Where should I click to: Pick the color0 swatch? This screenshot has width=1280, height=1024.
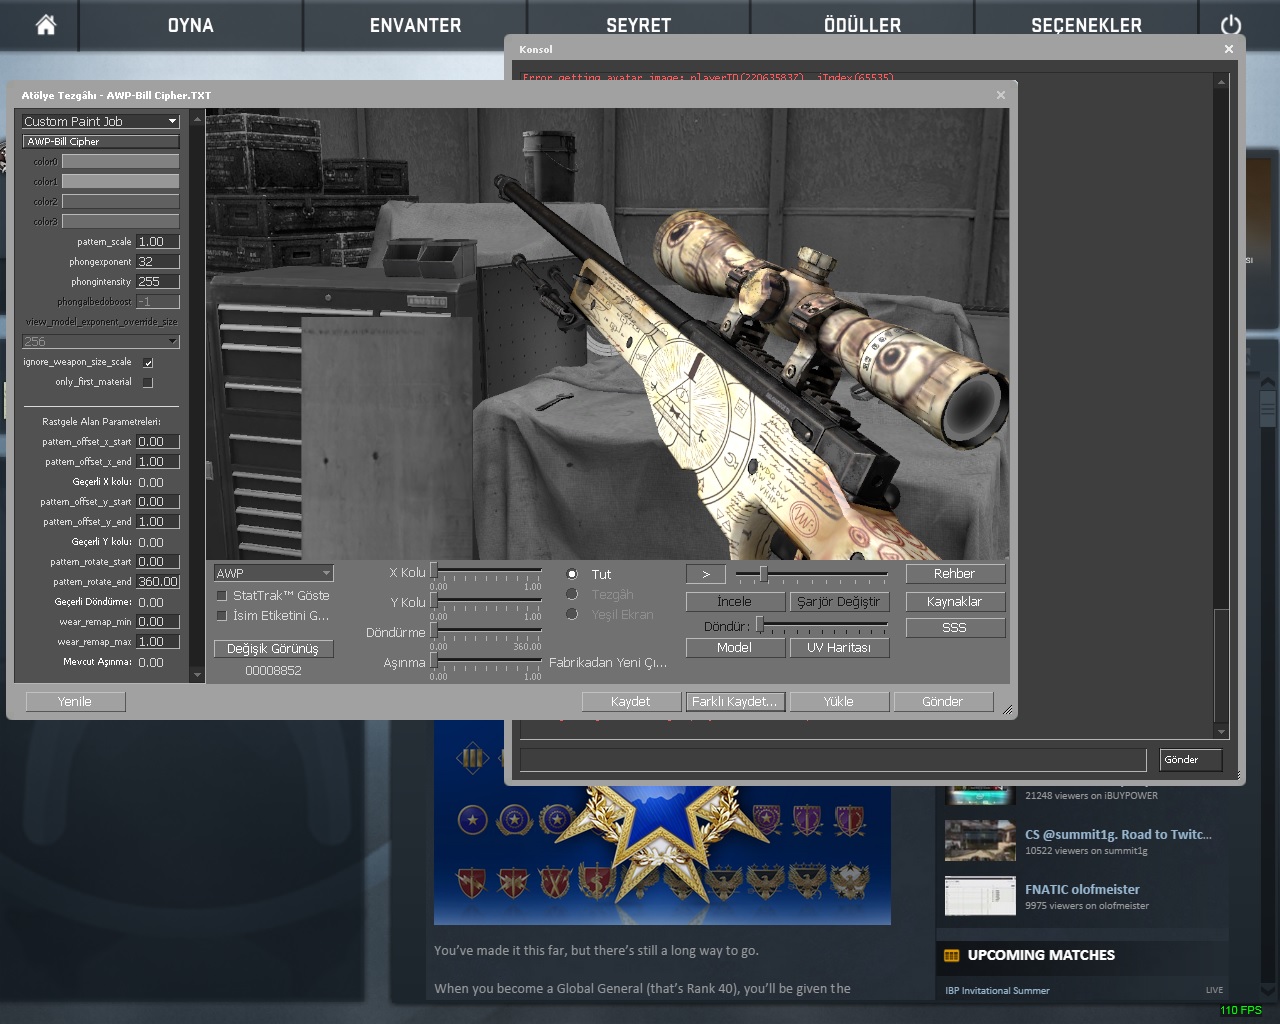[120, 161]
